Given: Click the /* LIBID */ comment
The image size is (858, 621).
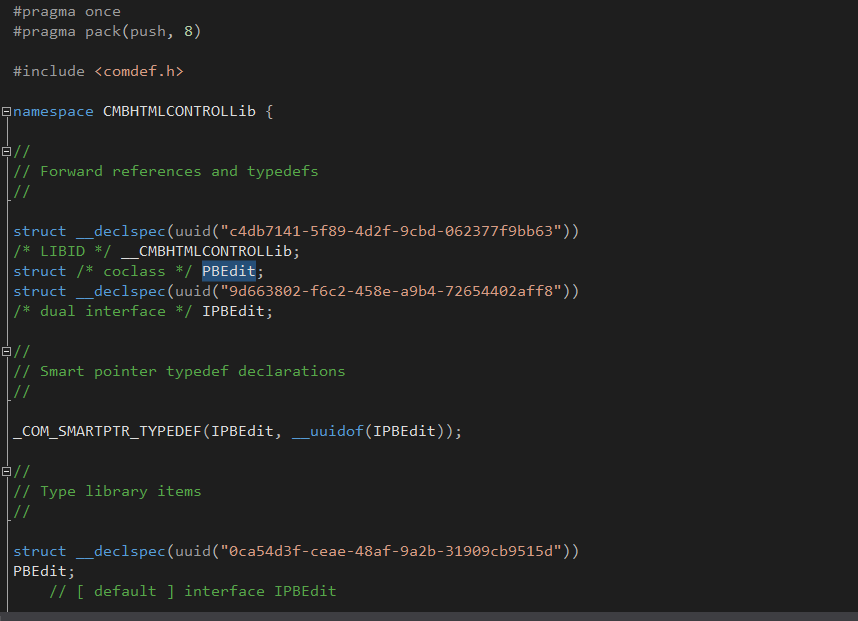Looking at the screenshot, I should [62, 251].
